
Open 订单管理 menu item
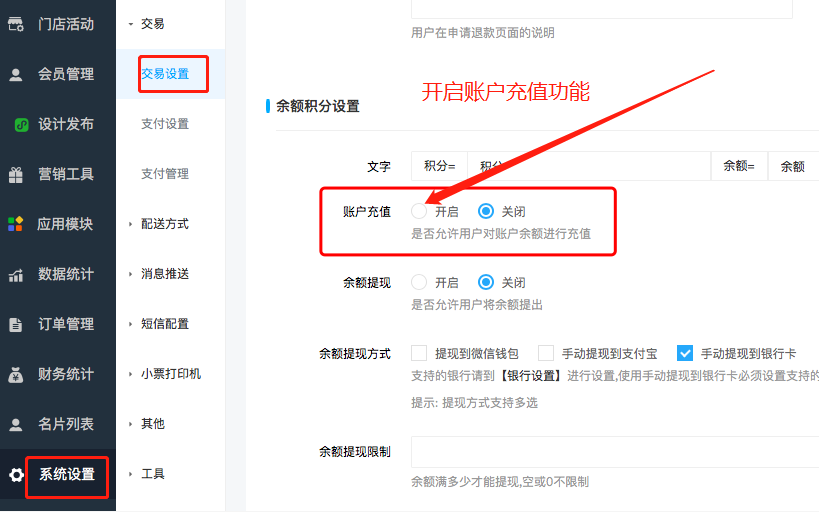click(66, 324)
